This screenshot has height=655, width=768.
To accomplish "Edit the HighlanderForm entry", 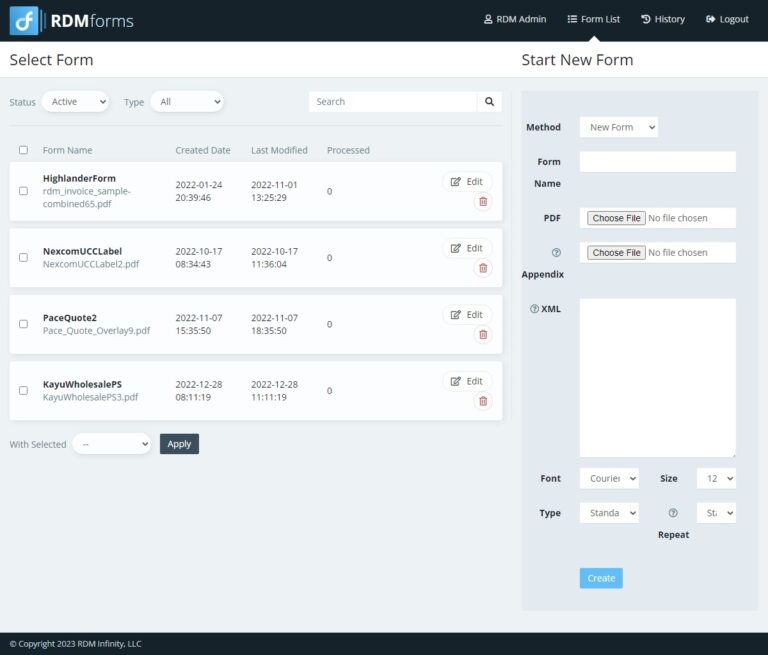I will click(x=467, y=182).
